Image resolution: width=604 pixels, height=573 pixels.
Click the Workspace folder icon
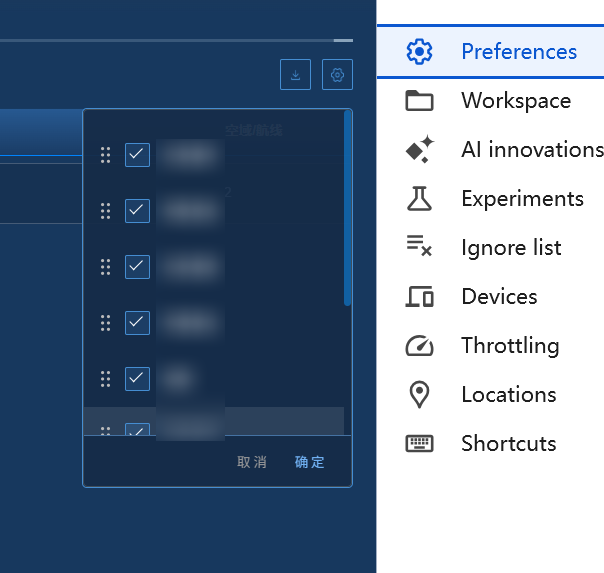pos(419,101)
